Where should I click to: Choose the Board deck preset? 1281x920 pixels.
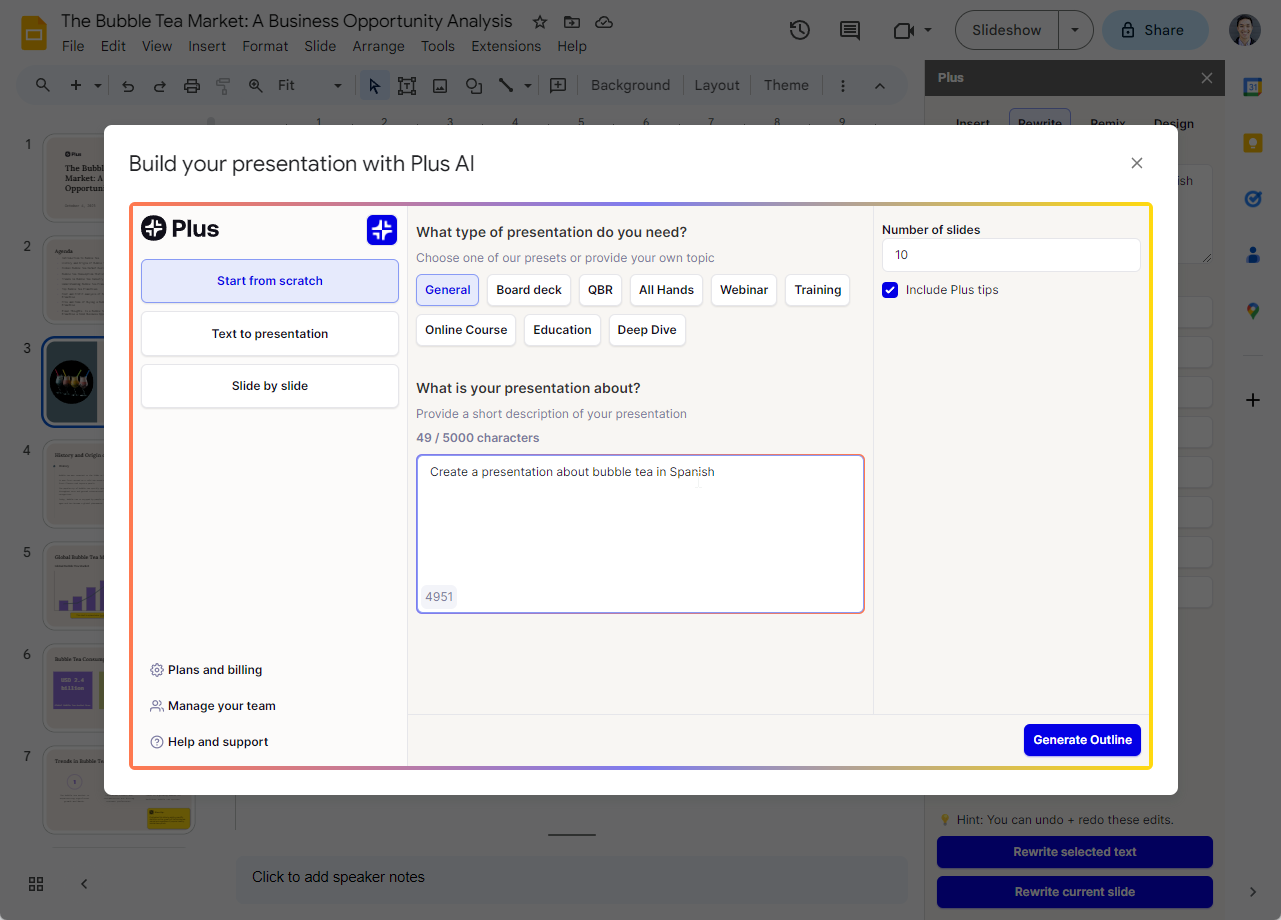click(529, 290)
